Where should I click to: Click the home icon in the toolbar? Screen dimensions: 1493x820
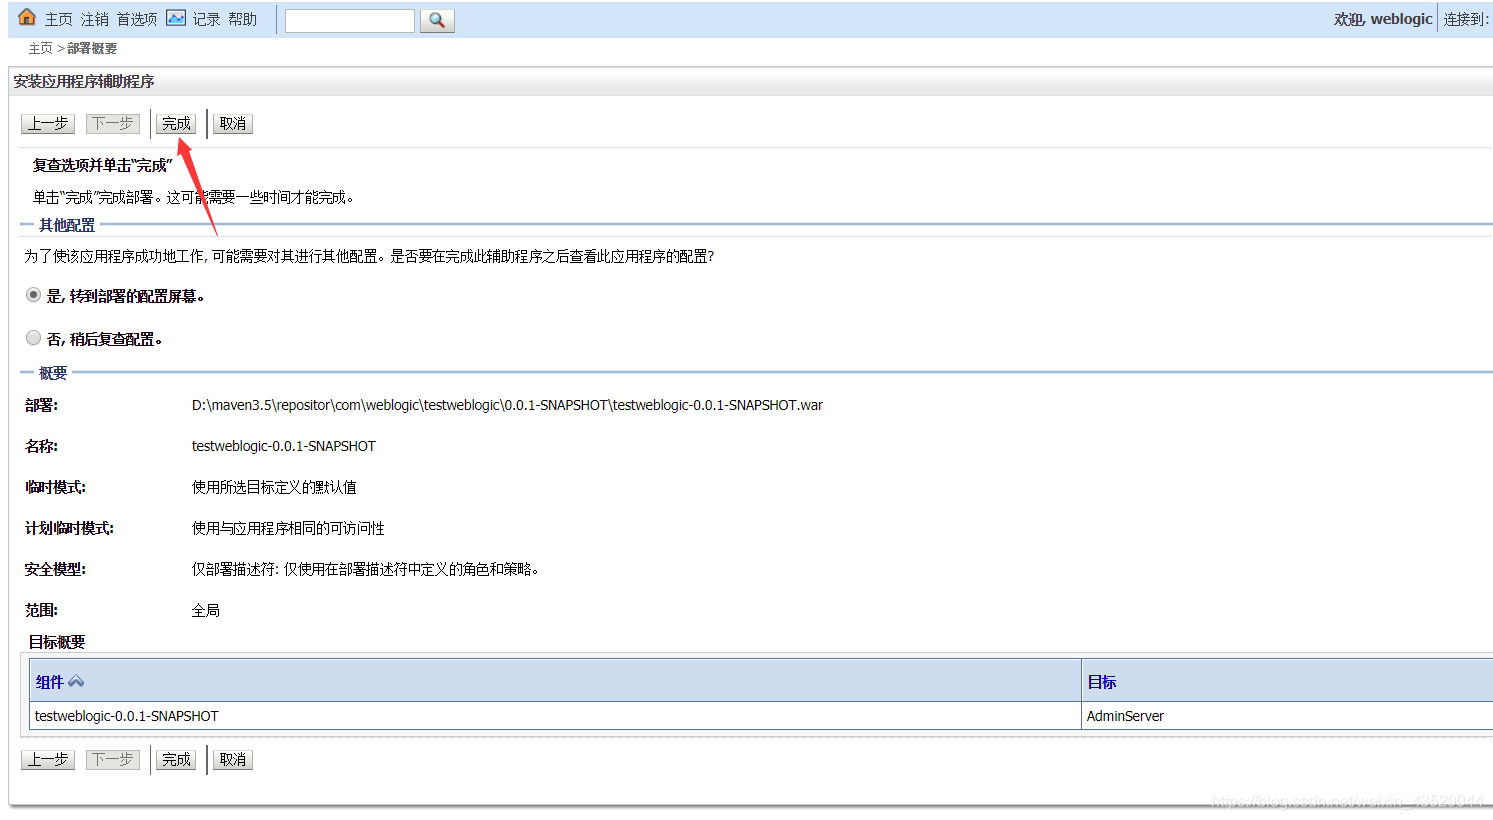(27, 18)
